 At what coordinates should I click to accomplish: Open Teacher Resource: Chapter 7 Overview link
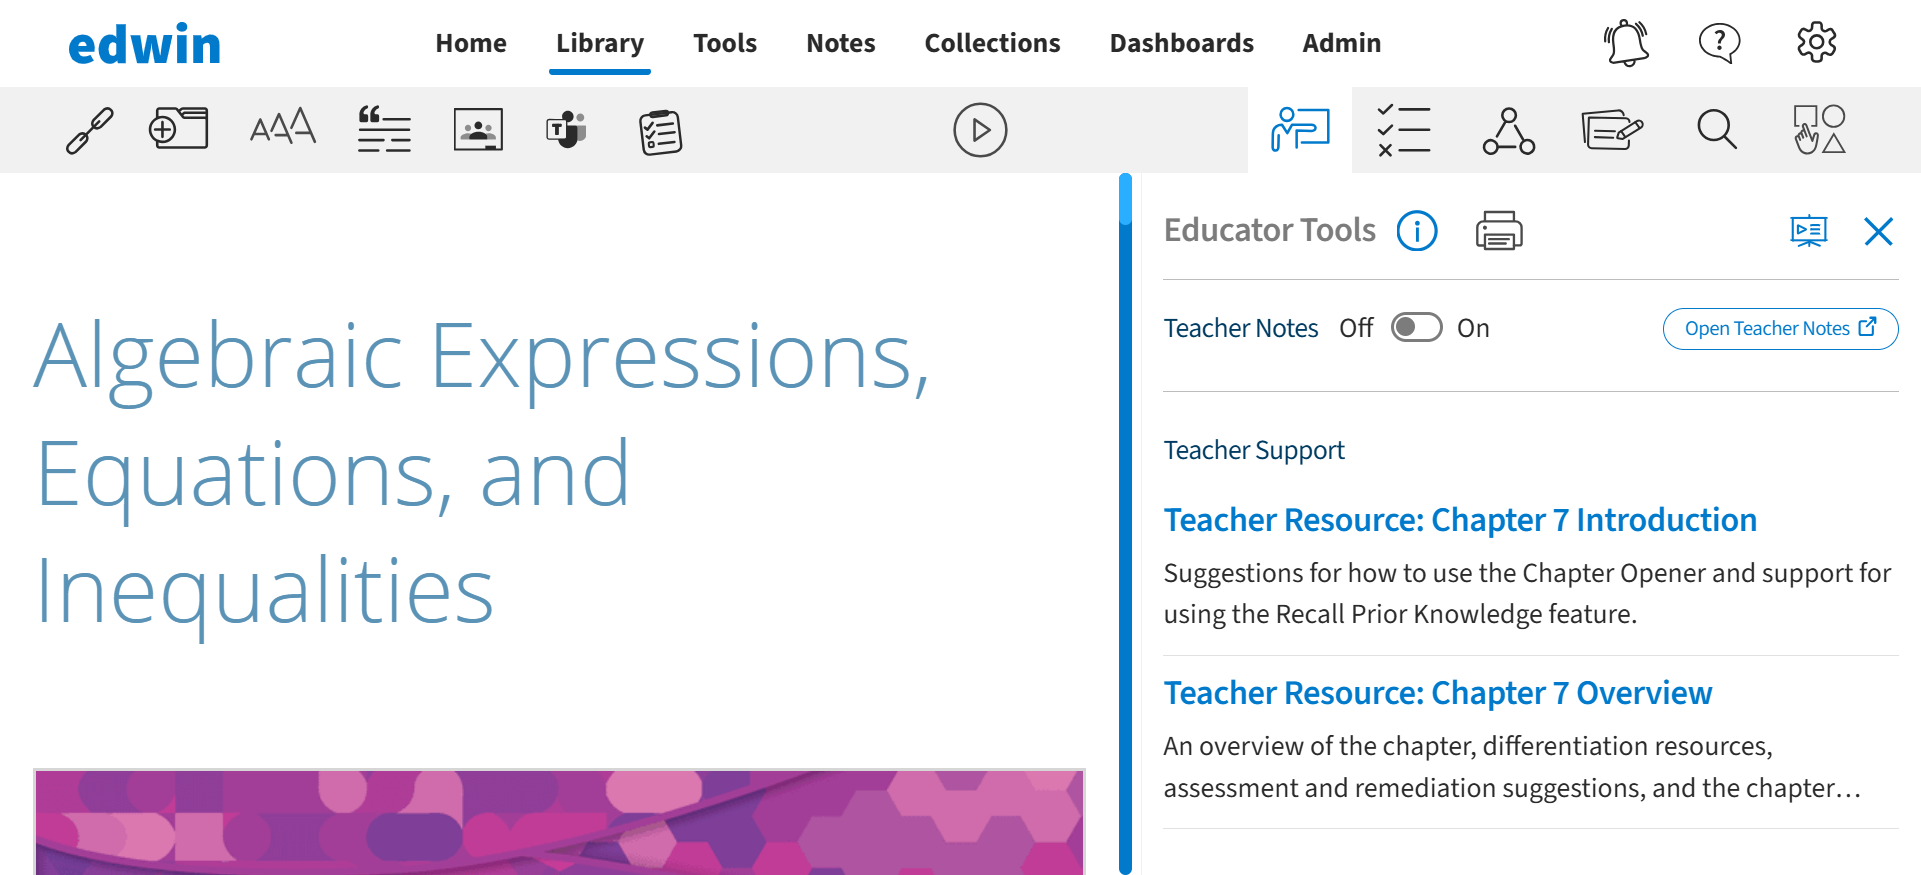click(x=1438, y=693)
